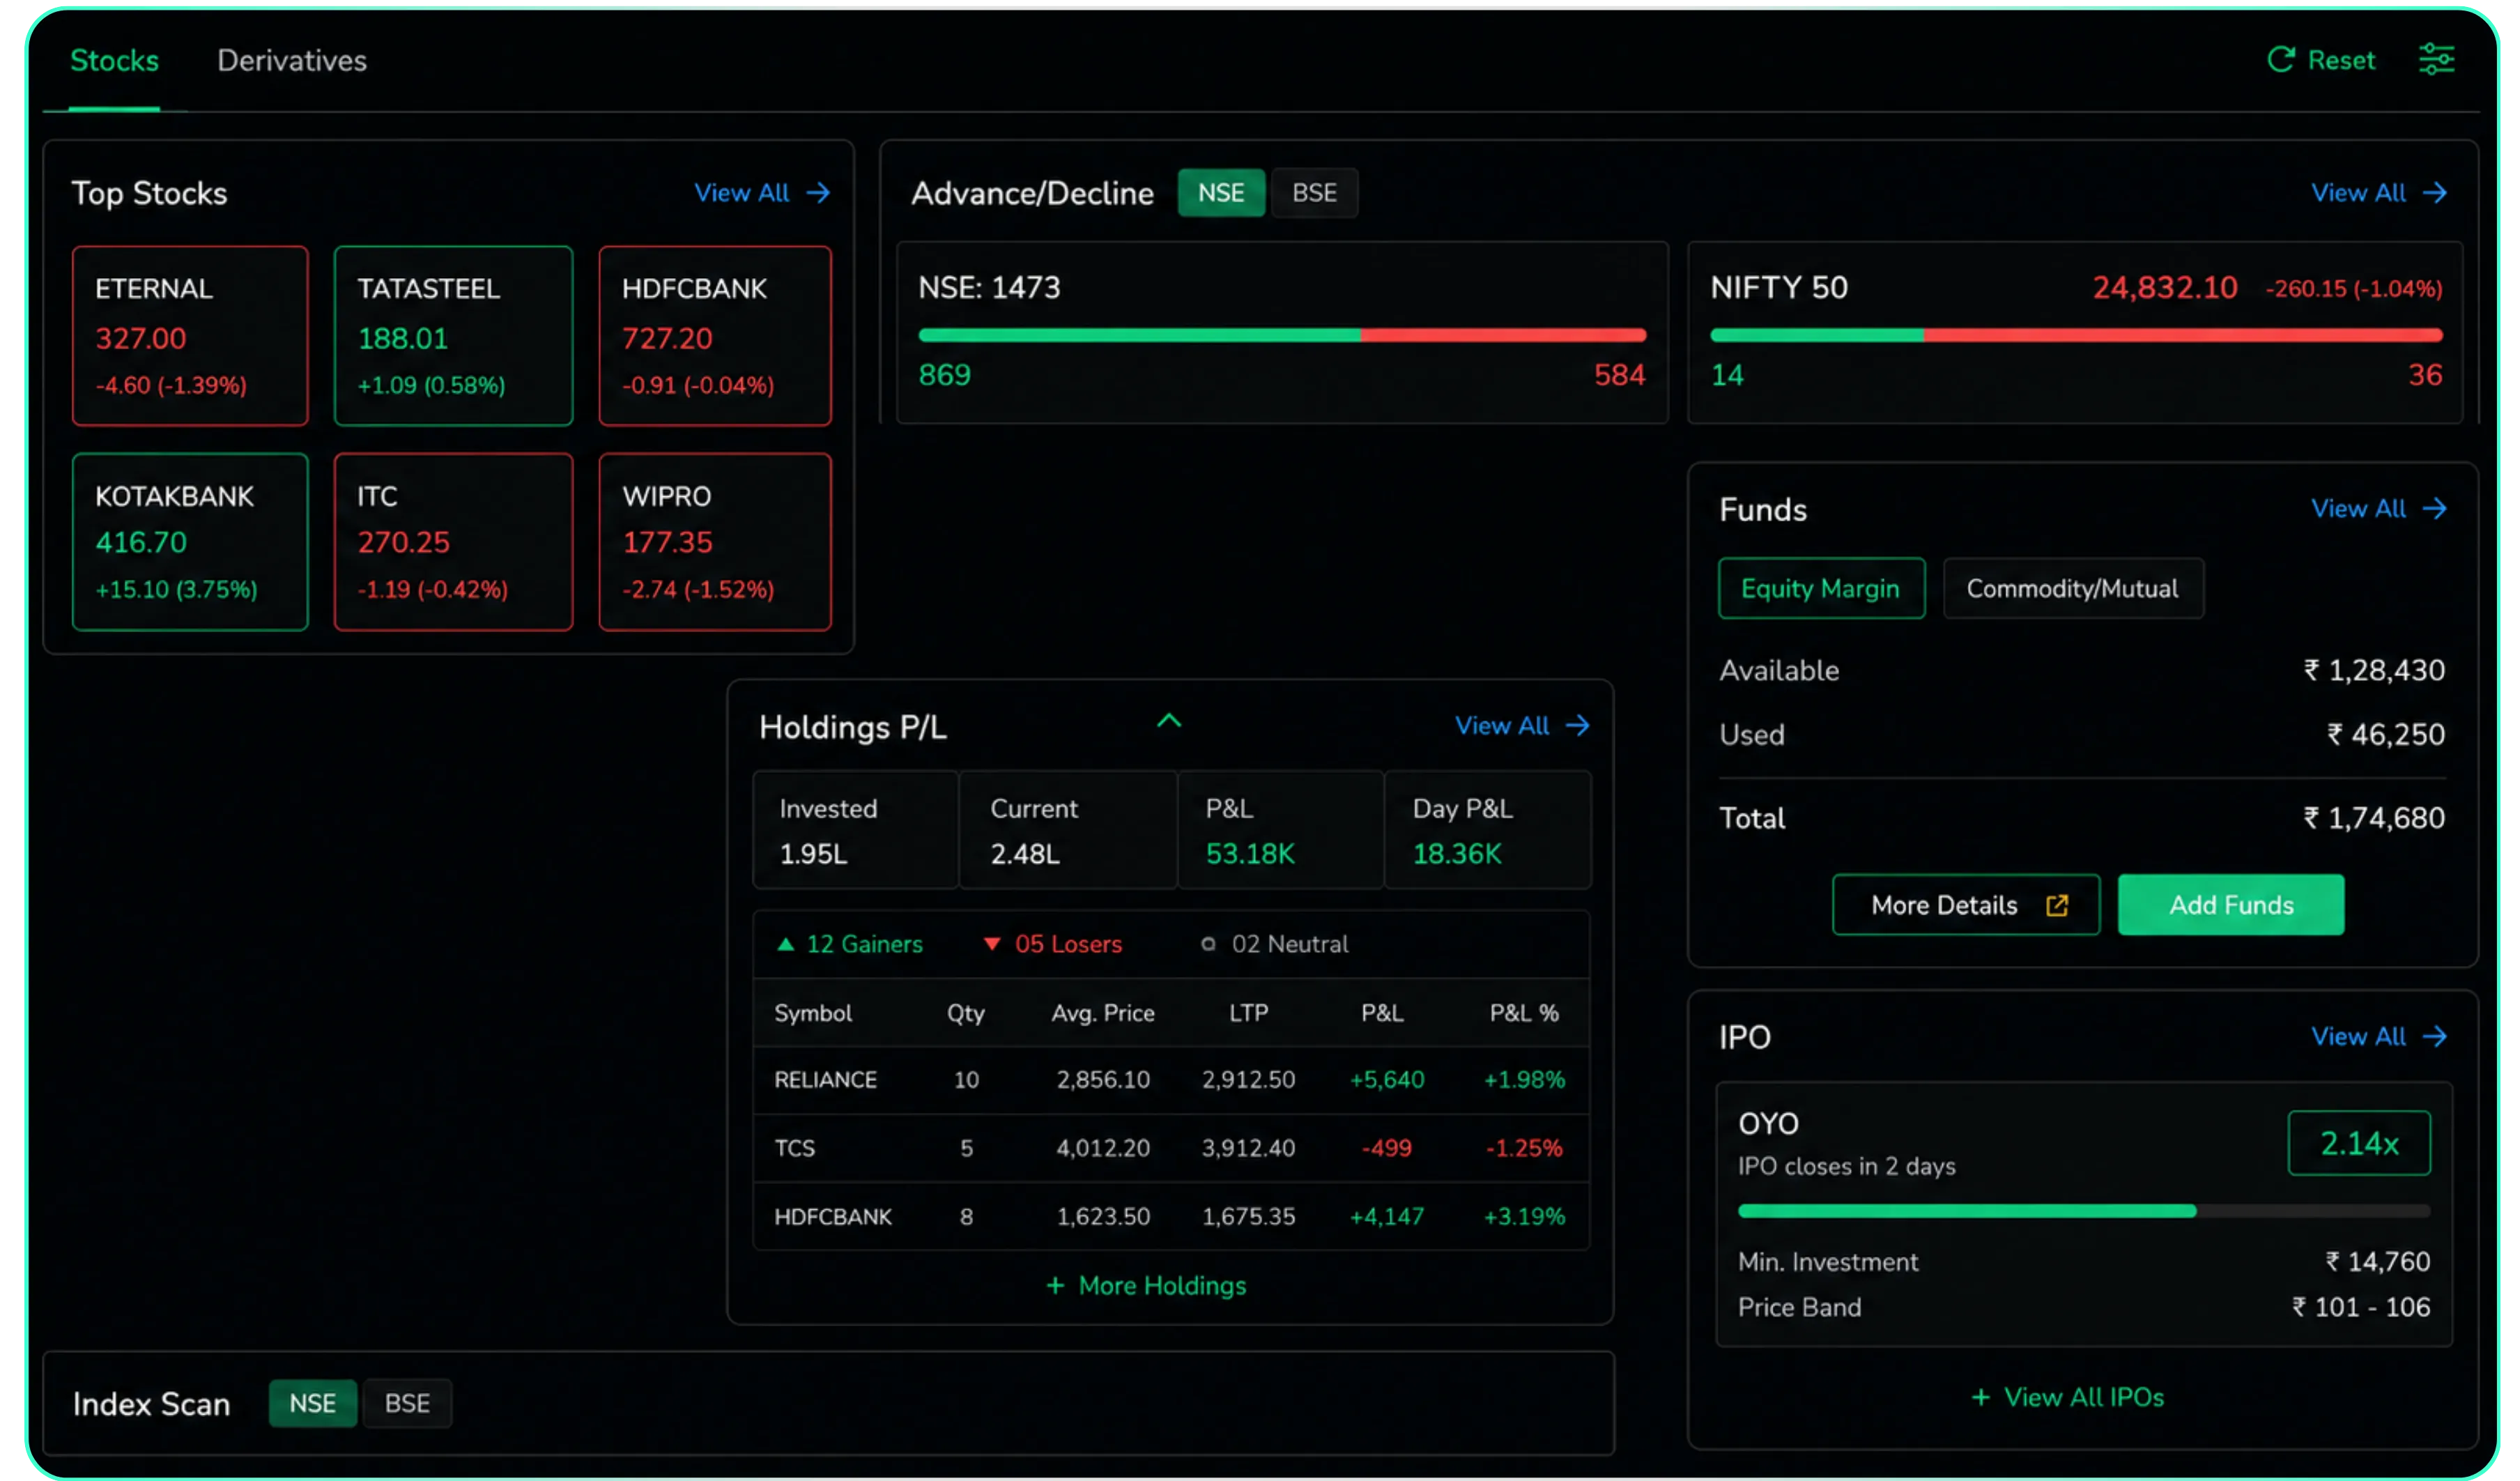2520x1481 pixels.
Task: Click the red Losers down-triangle icon
Action: (992, 944)
